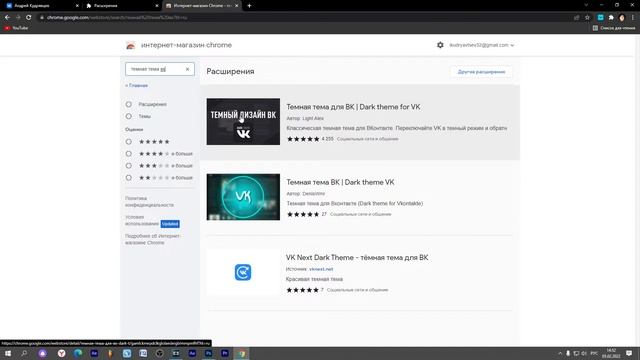The width and height of the screenshot is (640, 360).
Task: Reload the page with the refresh icon
Action: coord(29,18)
